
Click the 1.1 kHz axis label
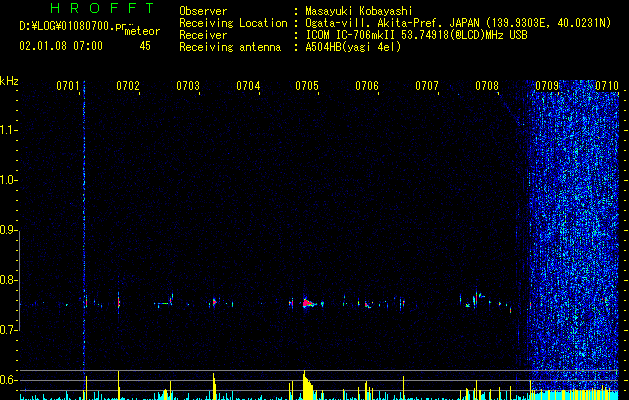(8, 130)
